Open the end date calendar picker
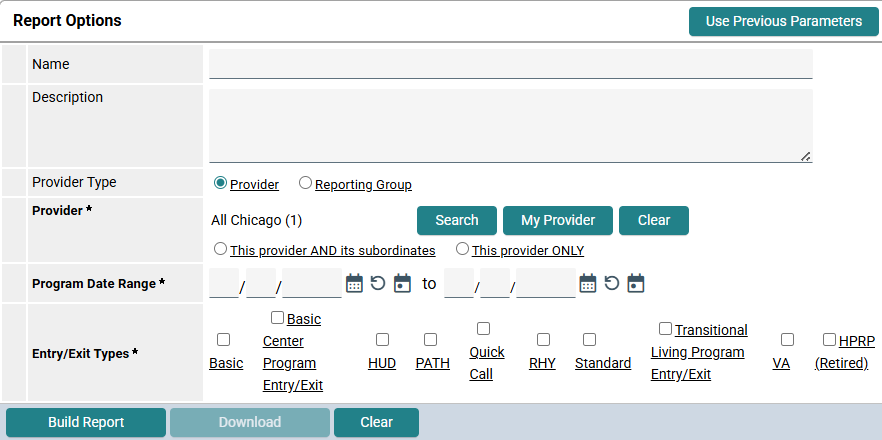 coord(588,283)
